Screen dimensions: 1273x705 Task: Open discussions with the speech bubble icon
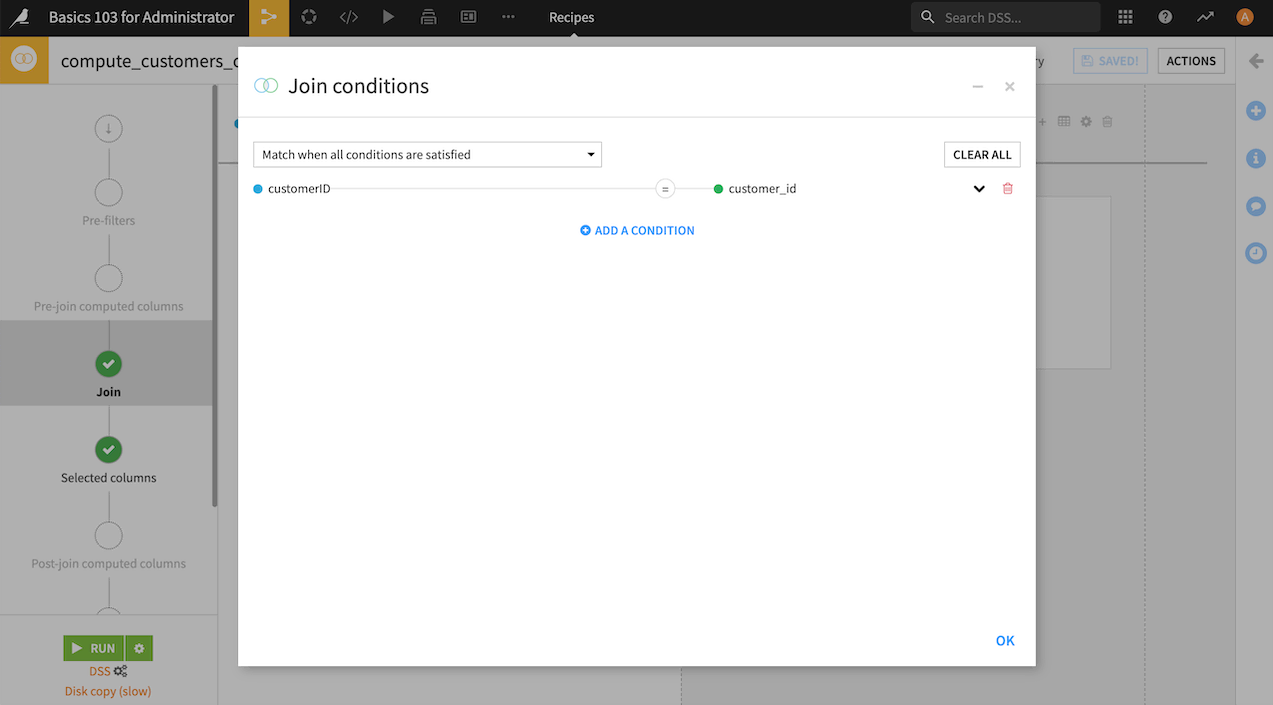(1255, 206)
